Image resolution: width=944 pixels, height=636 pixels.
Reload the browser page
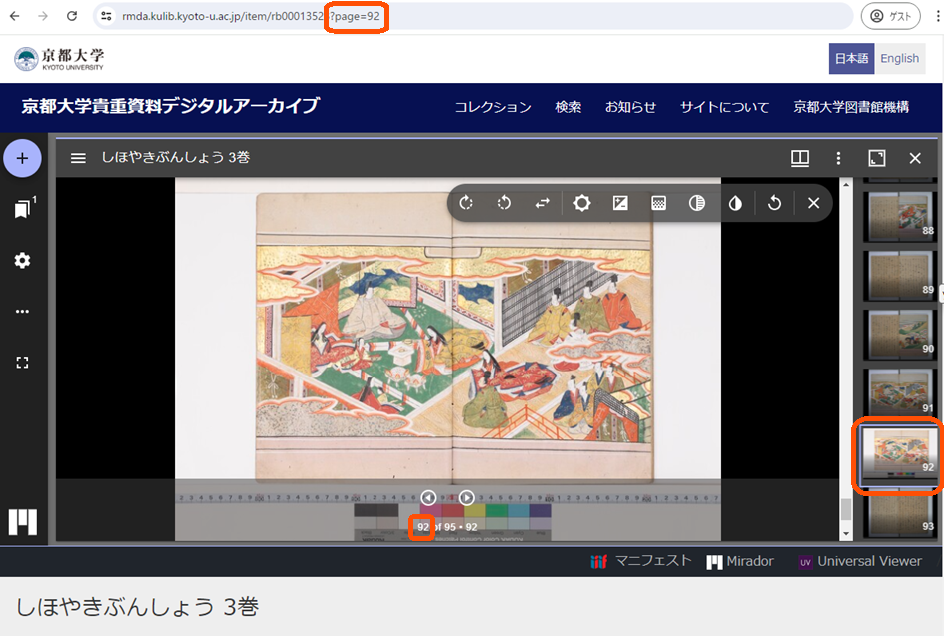point(72,16)
